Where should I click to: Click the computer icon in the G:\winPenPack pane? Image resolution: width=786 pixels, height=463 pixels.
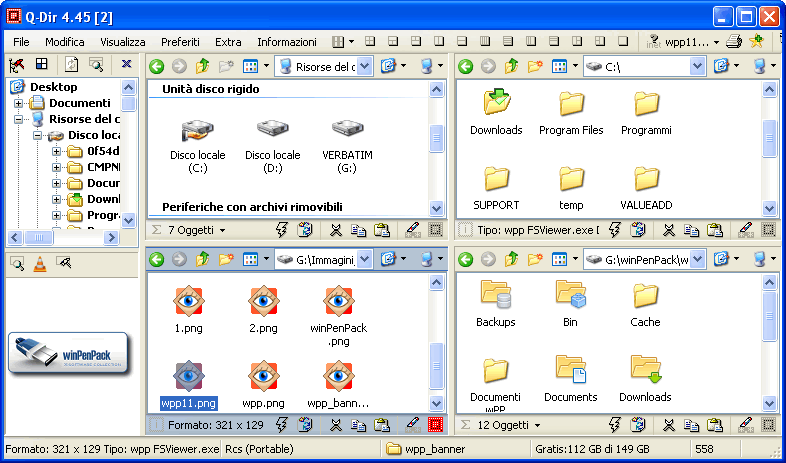[x=759, y=259]
